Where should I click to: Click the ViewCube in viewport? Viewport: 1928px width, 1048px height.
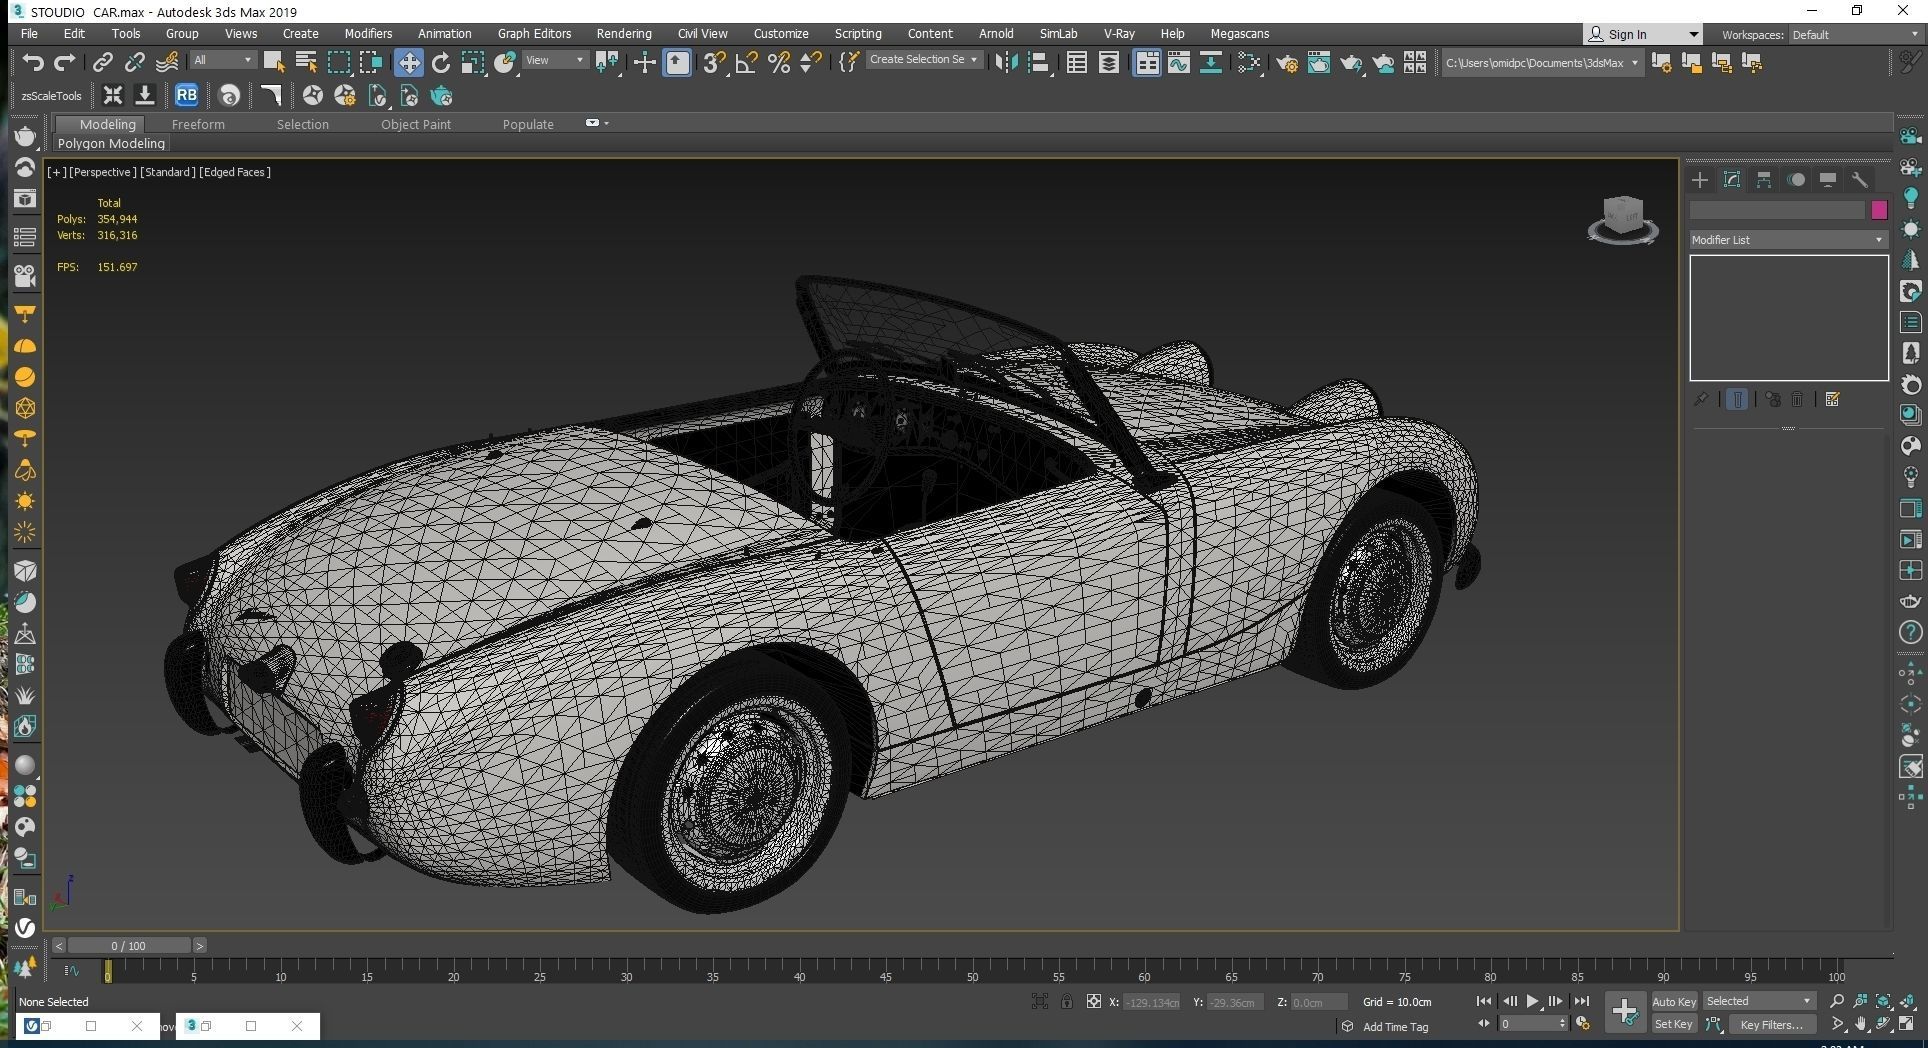(1622, 219)
